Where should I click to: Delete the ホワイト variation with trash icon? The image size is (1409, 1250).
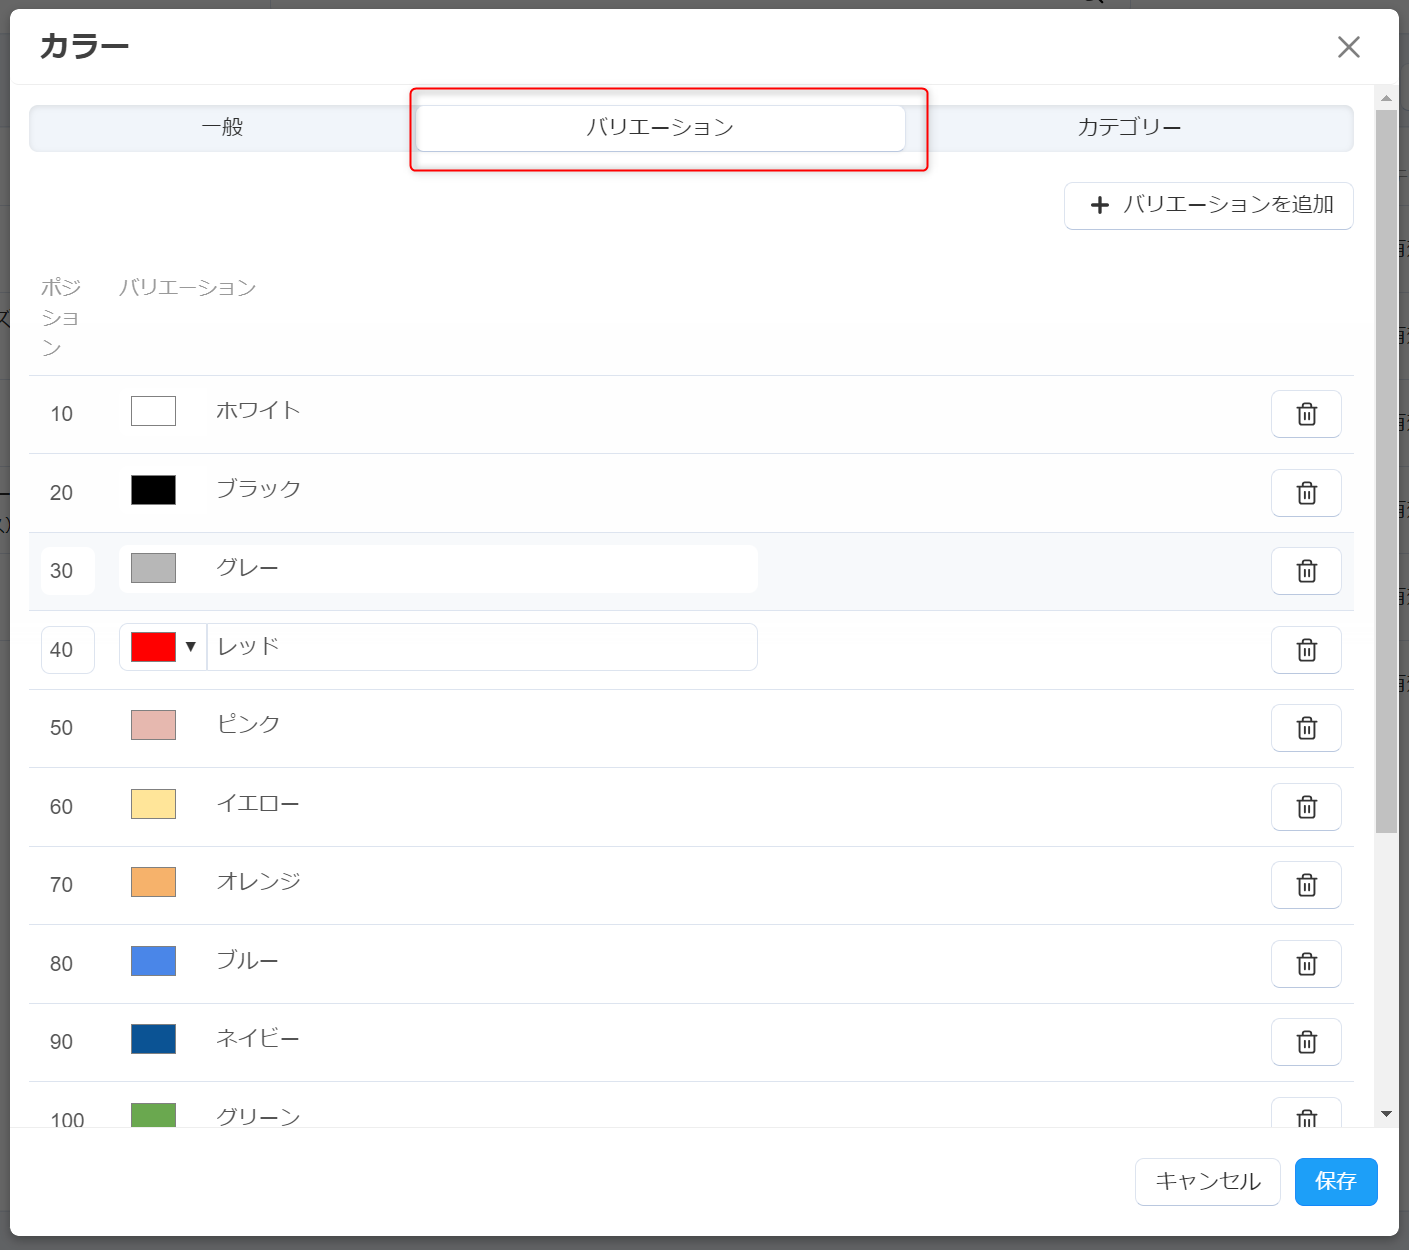click(x=1306, y=414)
